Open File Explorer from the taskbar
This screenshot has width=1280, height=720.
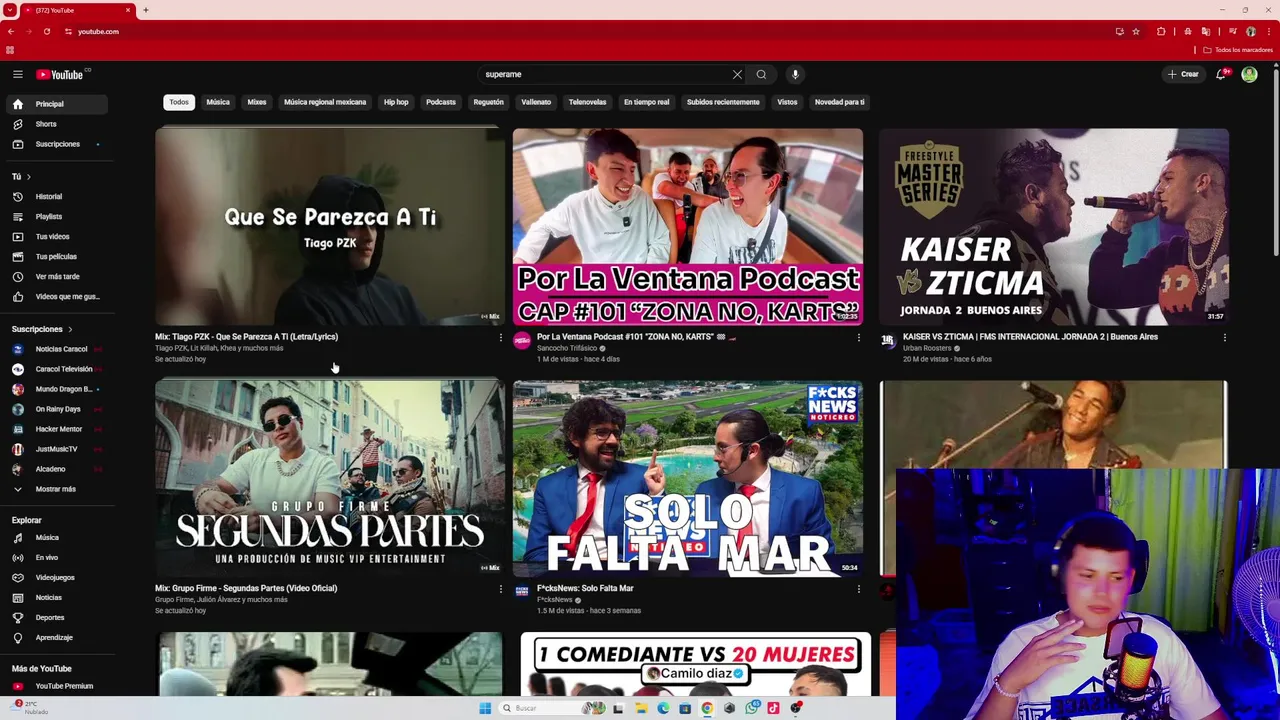point(641,708)
